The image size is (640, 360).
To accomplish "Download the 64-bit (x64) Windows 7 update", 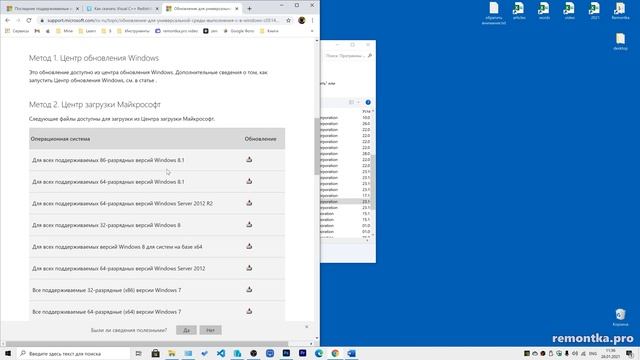I will (x=249, y=311).
